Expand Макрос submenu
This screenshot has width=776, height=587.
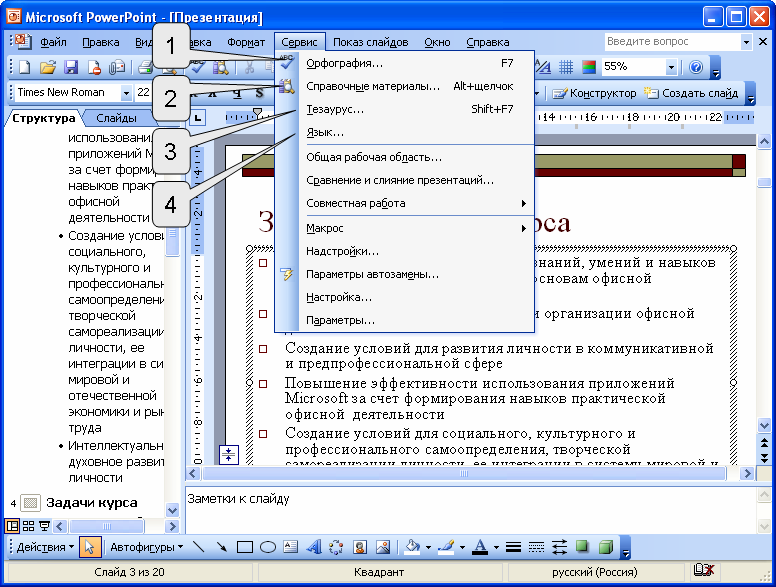(405, 228)
